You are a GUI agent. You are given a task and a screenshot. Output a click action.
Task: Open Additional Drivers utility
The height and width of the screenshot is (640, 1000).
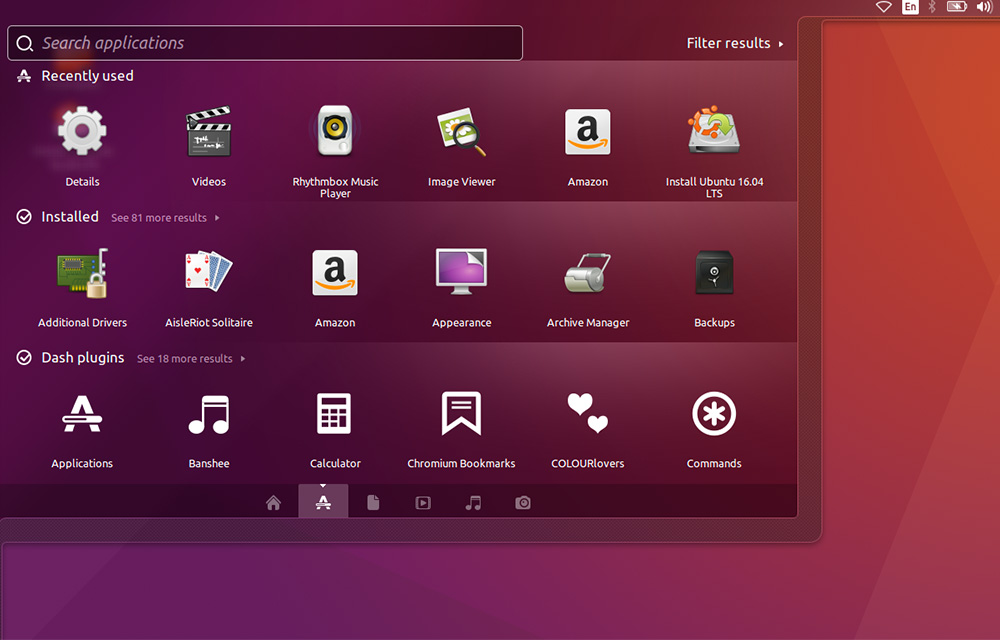(x=82, y=273)
